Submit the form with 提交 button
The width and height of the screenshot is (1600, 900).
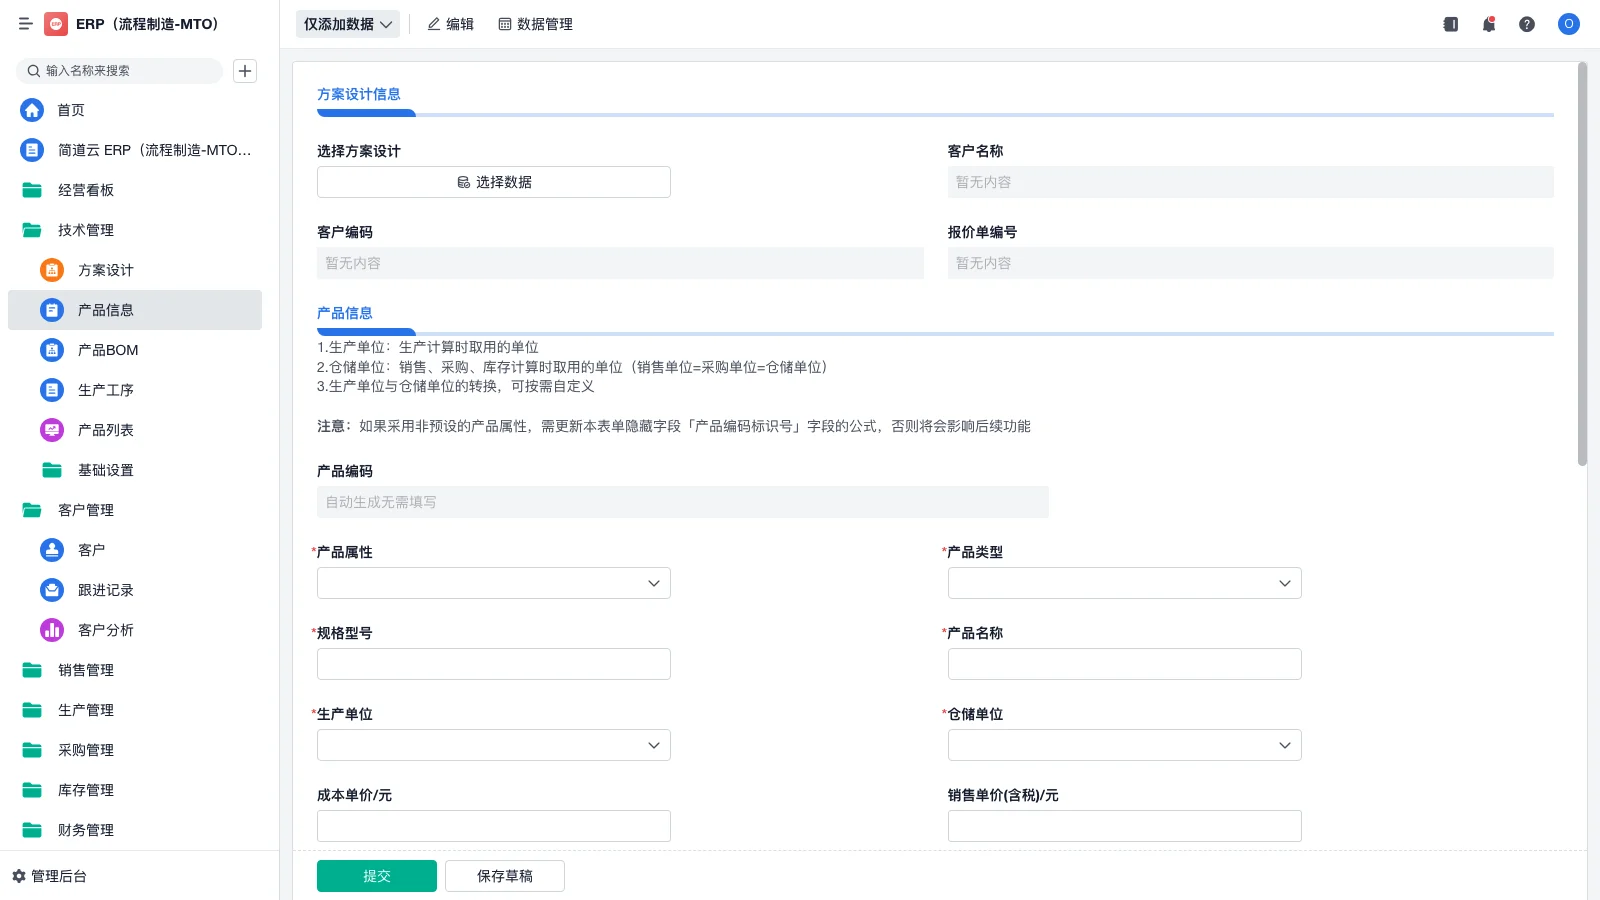coord(377,875)
